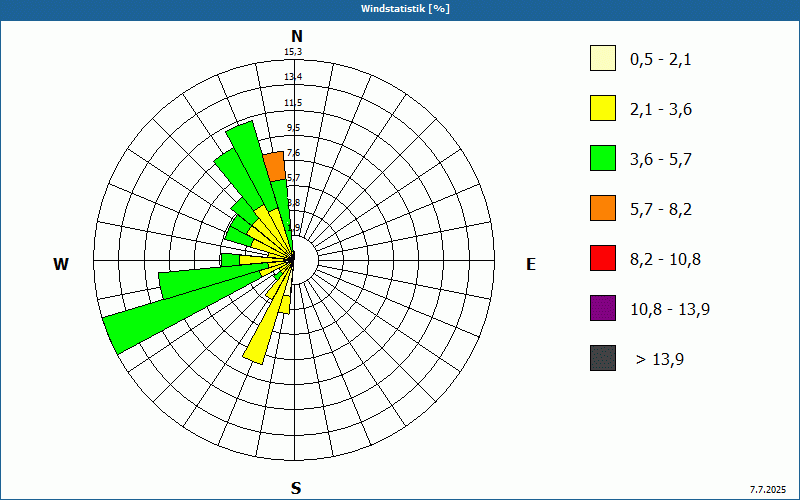Click the 7.7.2025 date stamp
Image resolution: width=800 pixels, height=500 pixels.
click(x=768, y=490)
